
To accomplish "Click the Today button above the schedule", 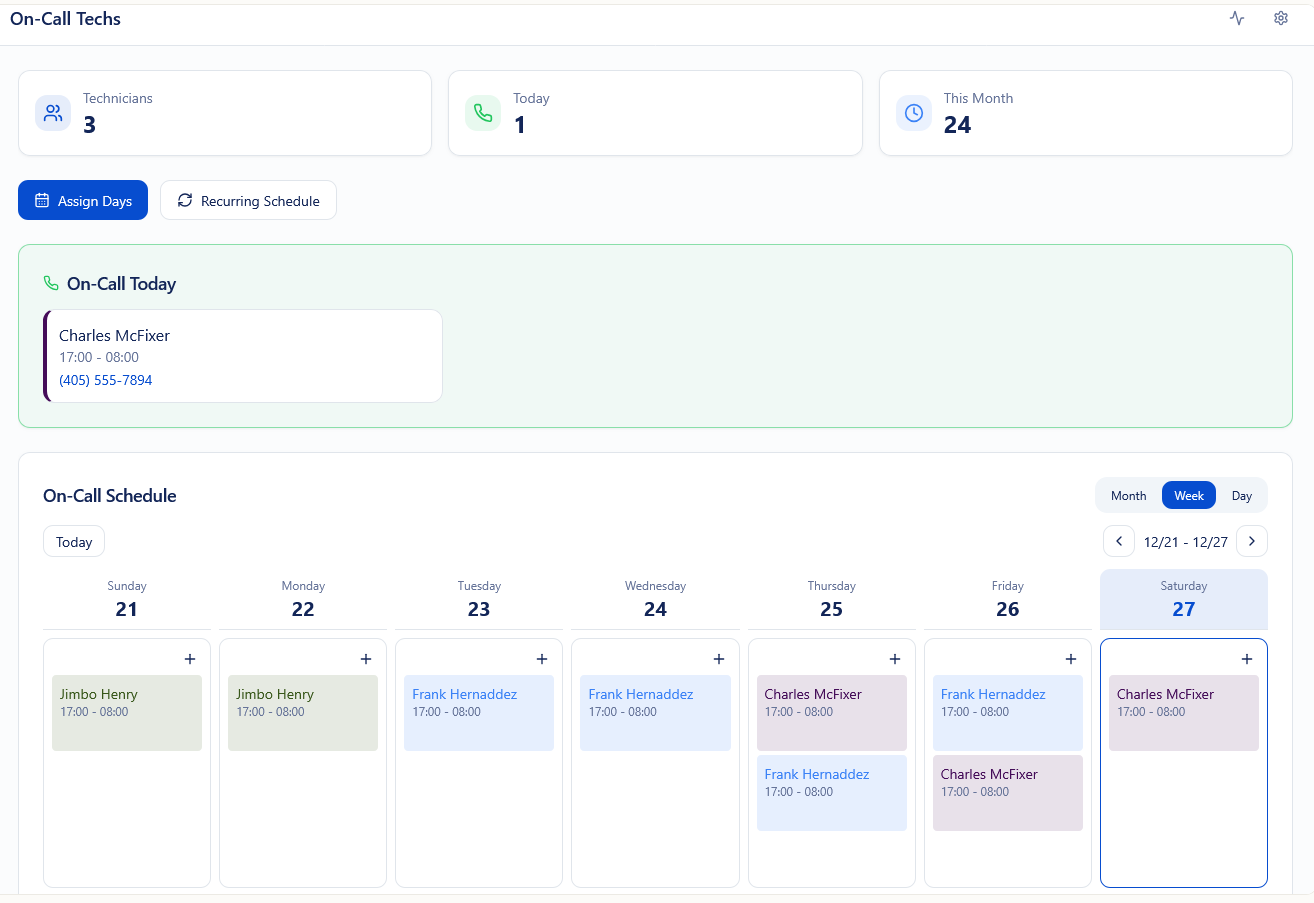I will 73,541.
